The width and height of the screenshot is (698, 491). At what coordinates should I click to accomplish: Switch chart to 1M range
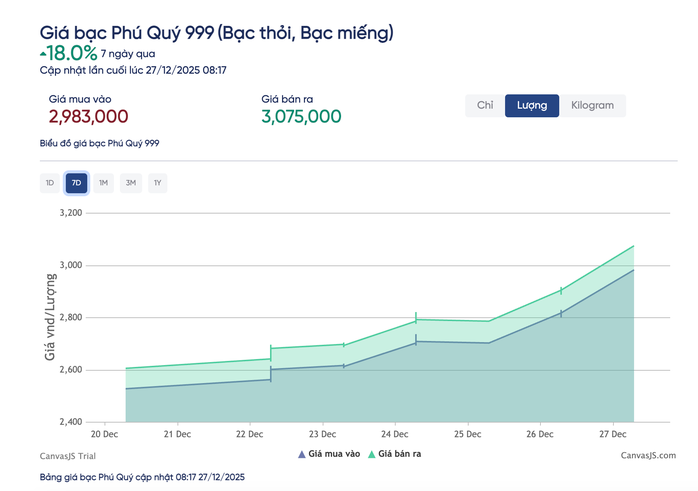click(x=103, y=183)
